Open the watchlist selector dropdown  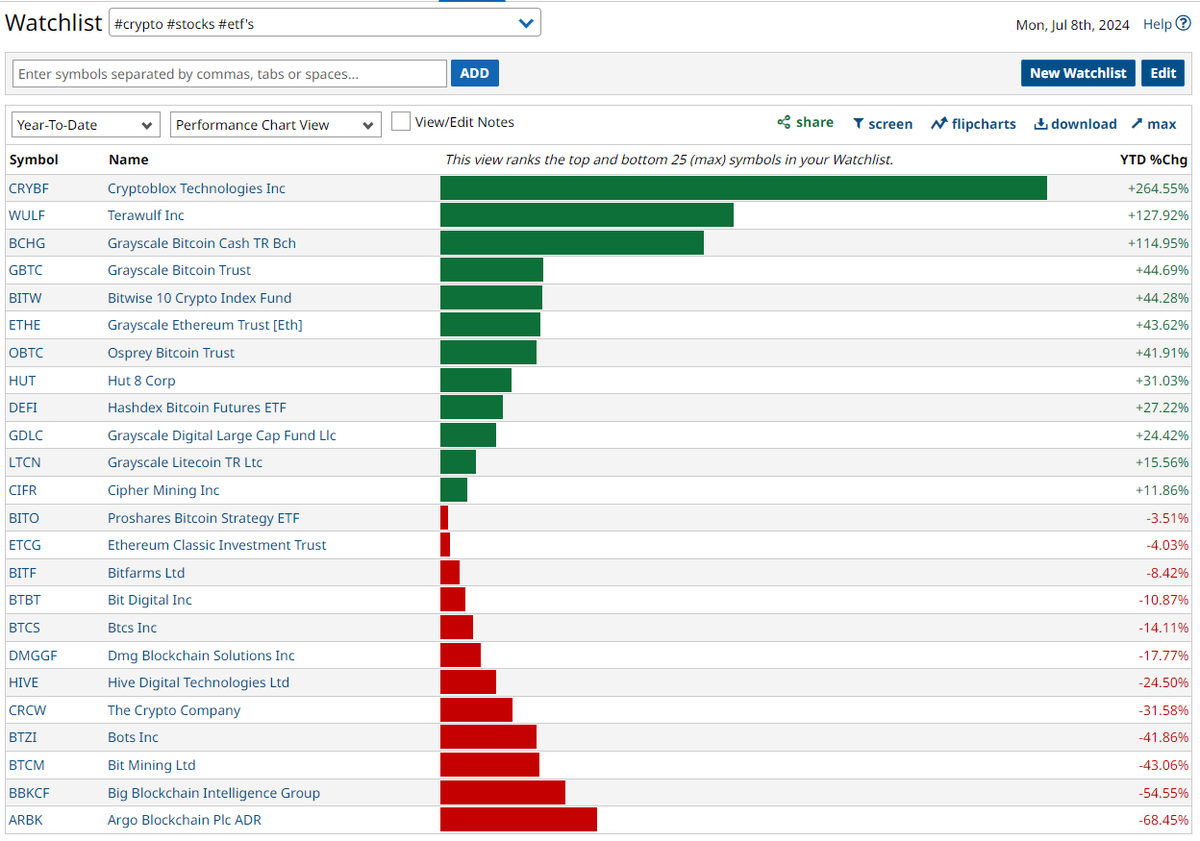324,23
